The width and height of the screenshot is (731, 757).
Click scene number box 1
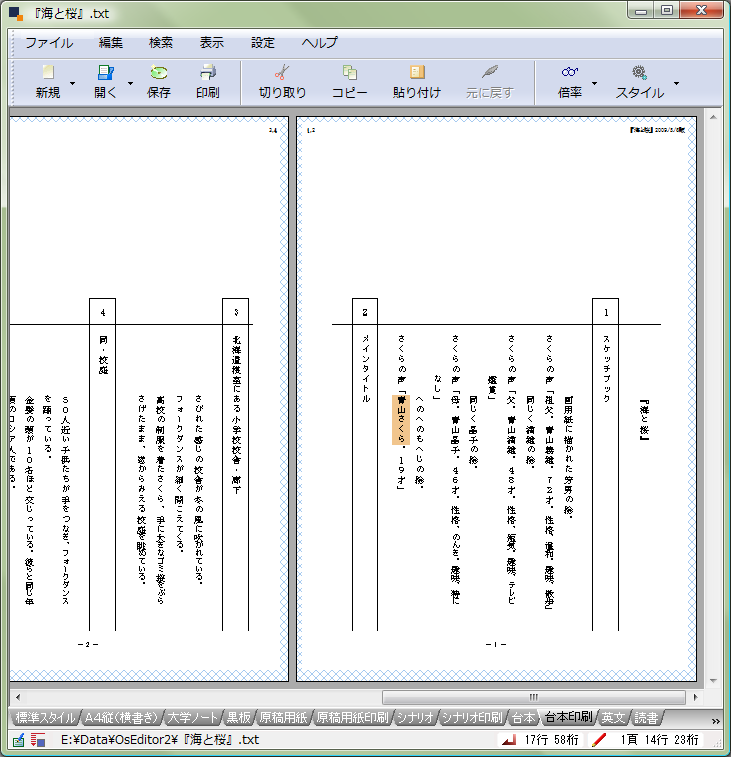[x=605, y=312]
